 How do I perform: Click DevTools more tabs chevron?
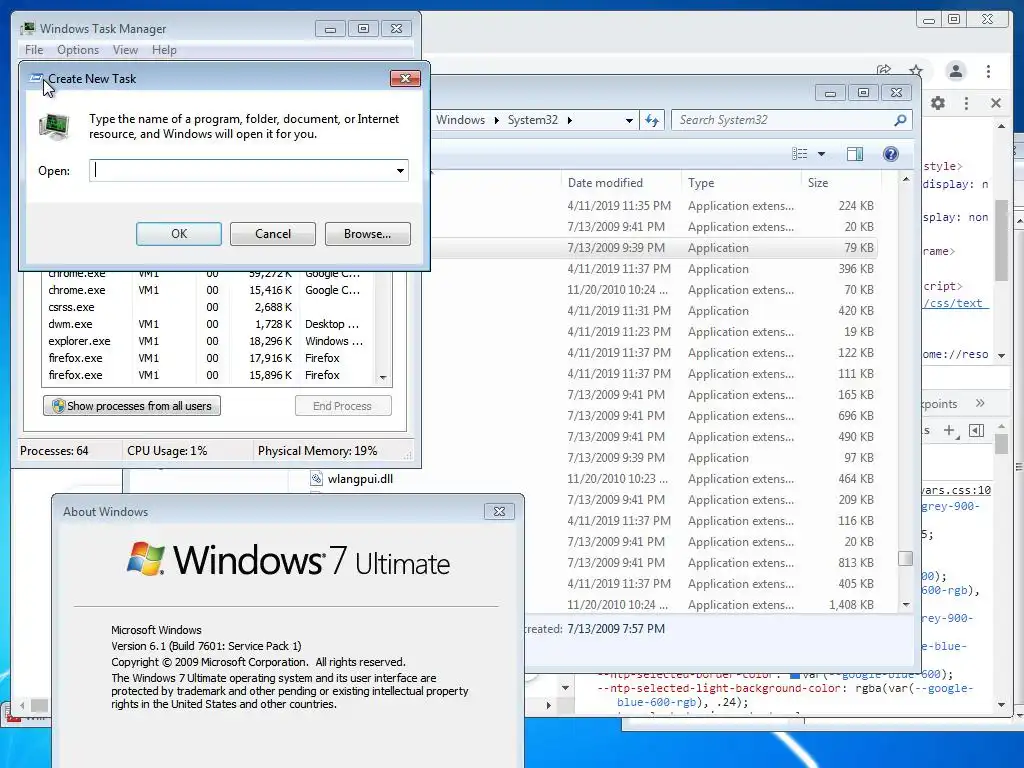tap(980, 404)
